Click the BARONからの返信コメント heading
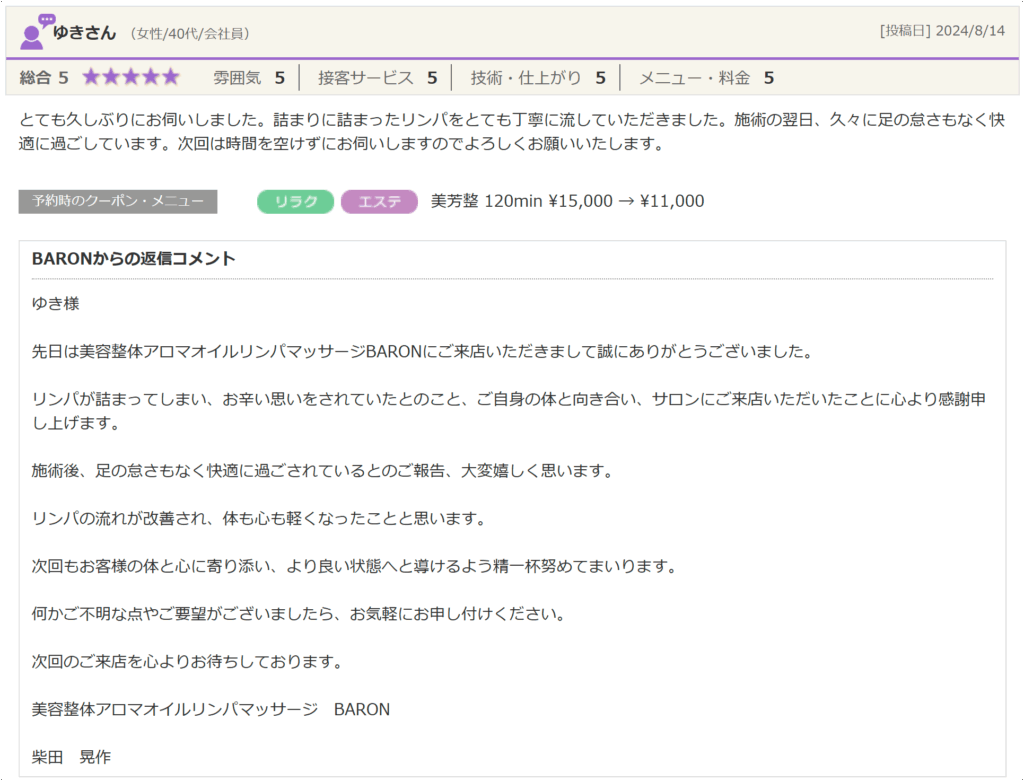This screenshot has width=1024, height=781. point(133,259)
